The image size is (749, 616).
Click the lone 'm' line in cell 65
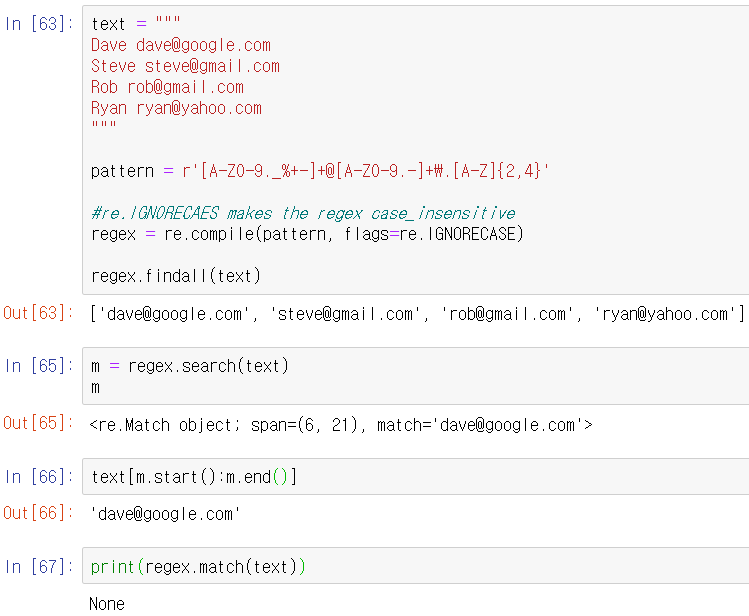[x=96, y=387]
